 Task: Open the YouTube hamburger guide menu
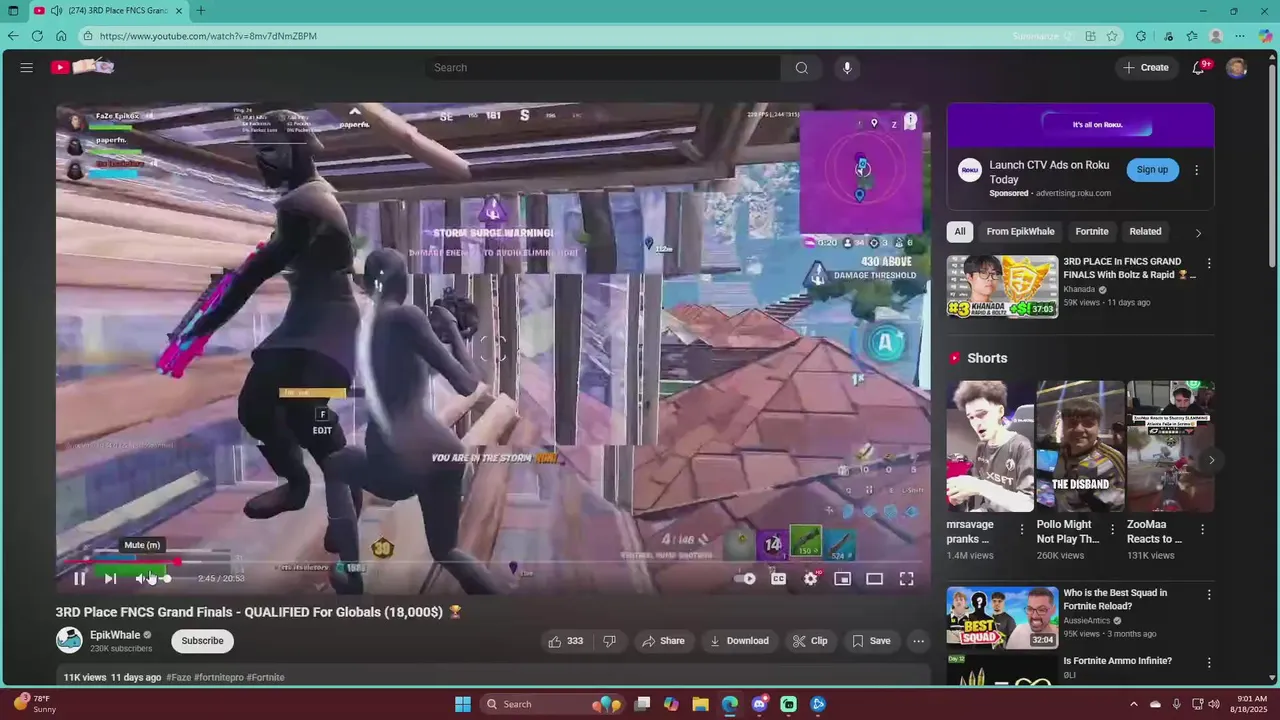point(27,67)
